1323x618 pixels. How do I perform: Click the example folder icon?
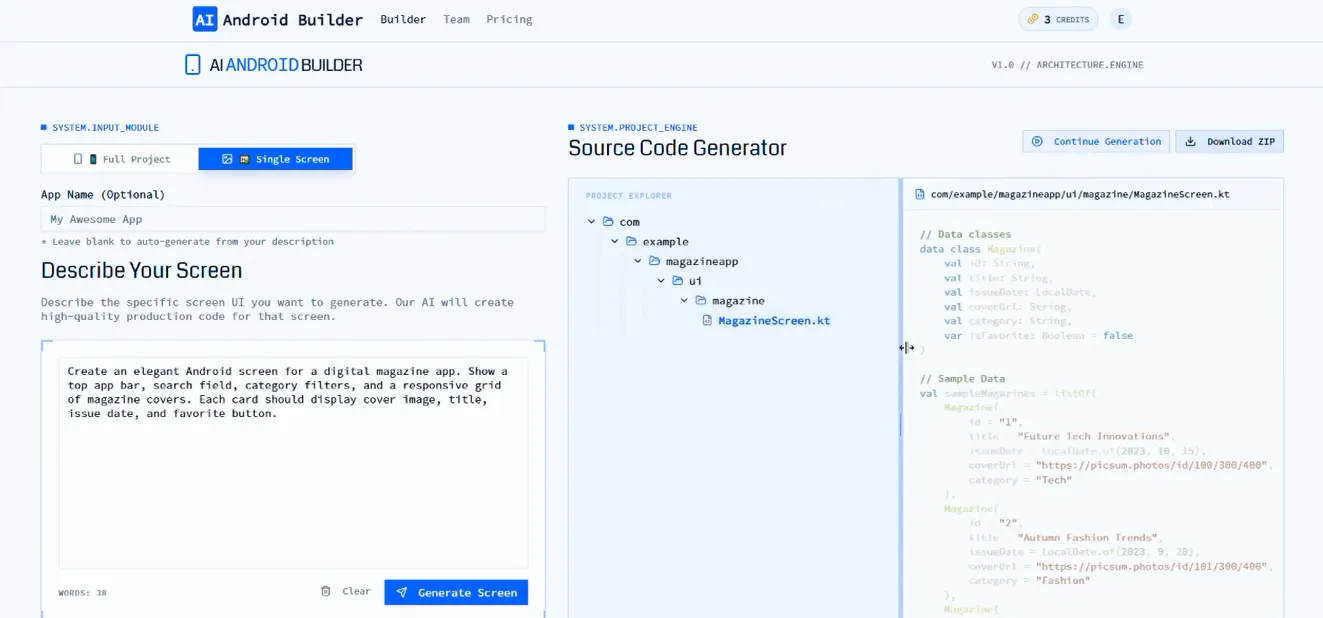point(631,242)
